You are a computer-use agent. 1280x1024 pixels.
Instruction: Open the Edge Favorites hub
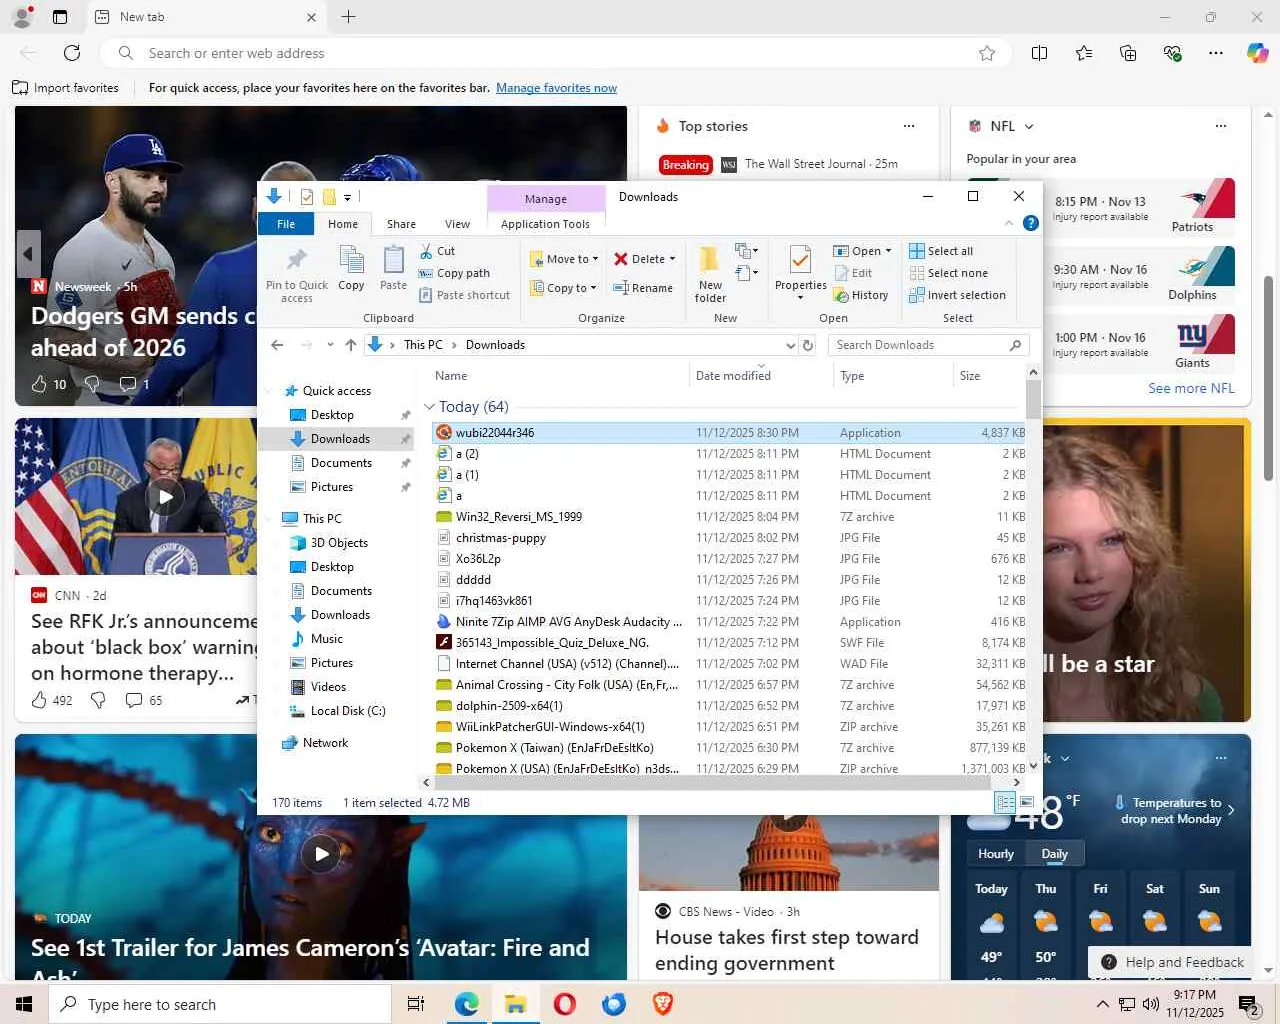point(1084,53)
